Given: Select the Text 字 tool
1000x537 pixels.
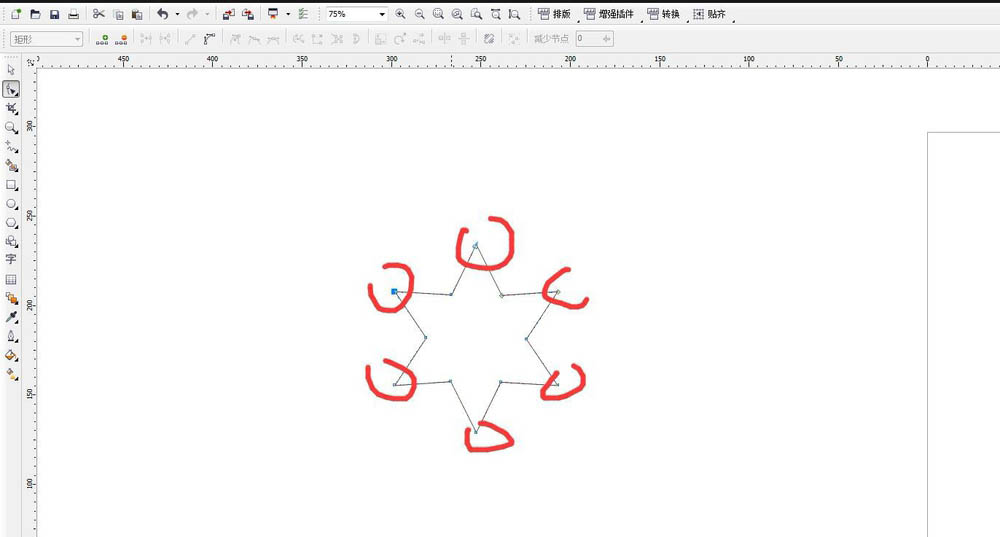Looking at the screenshot, I should [x=11, y=260].
